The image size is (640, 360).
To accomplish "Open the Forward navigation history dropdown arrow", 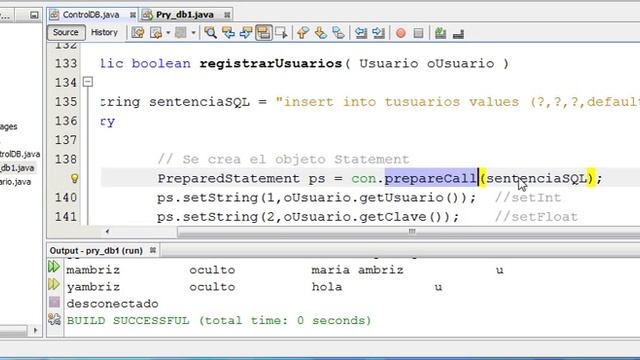I will pos(193,33).
